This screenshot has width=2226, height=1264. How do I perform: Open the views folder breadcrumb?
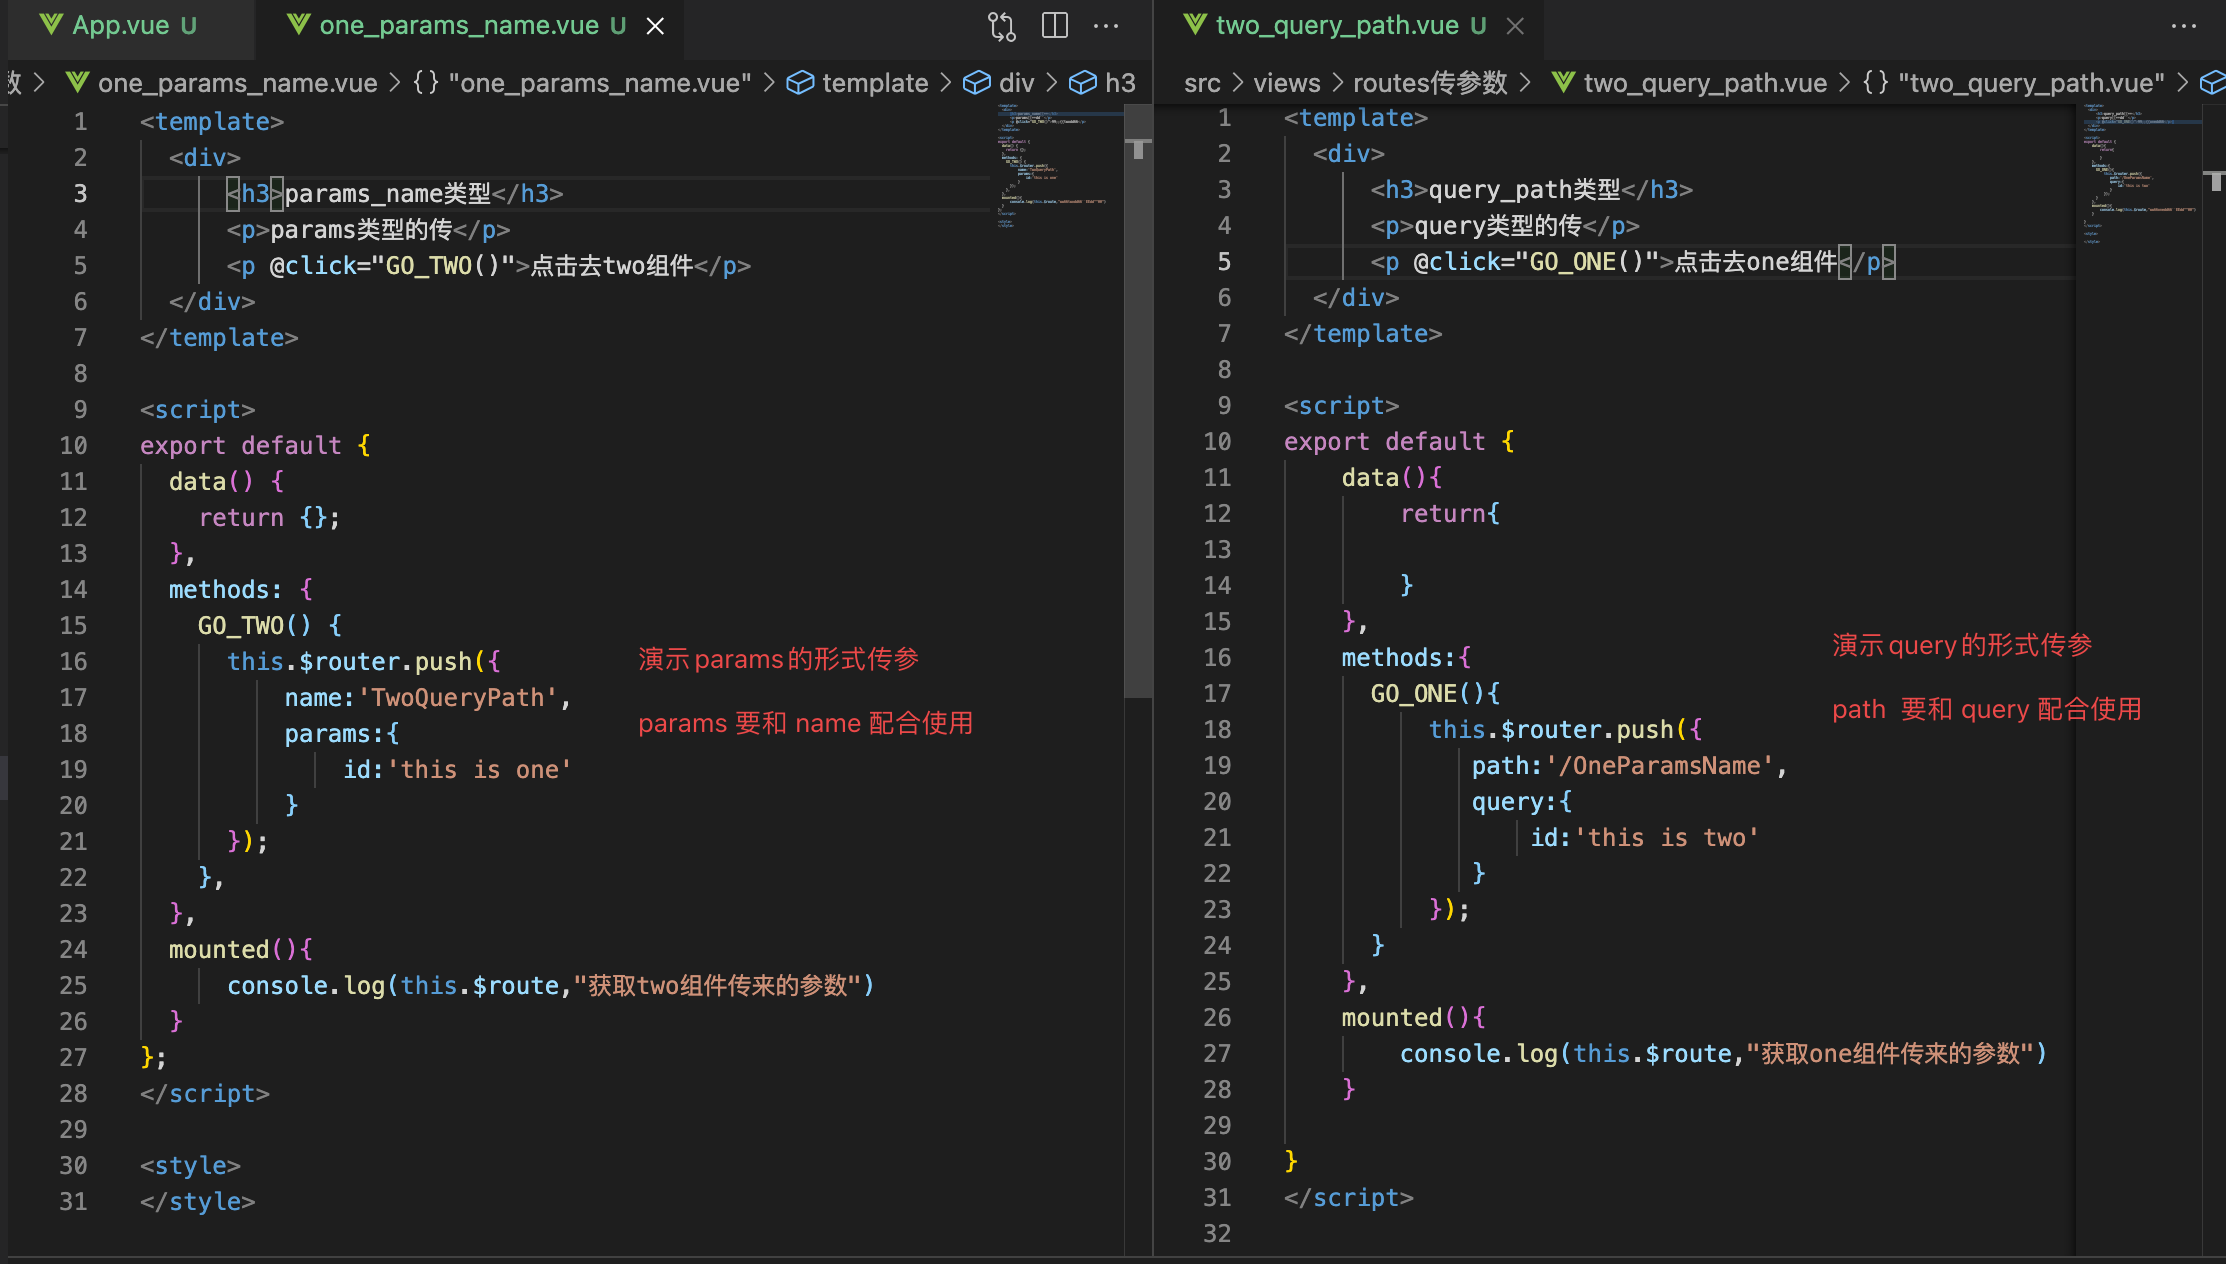pyautogui.click(x=1286, y=83)
